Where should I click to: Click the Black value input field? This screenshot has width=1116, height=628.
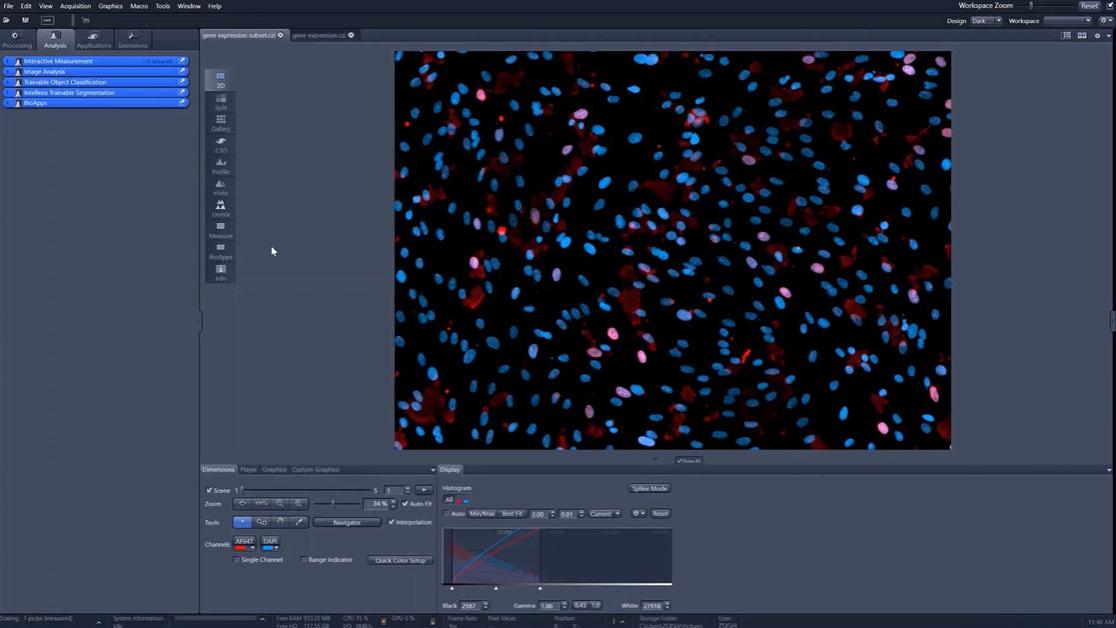470,605
